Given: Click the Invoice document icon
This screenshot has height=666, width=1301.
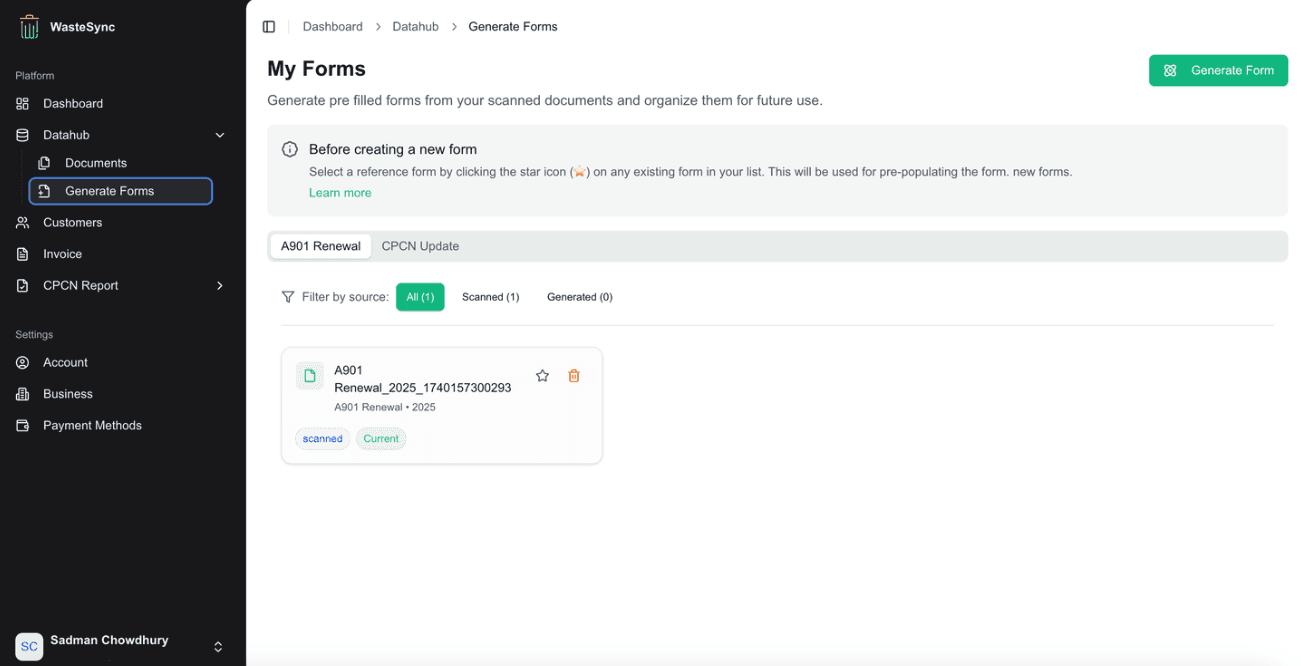Looking at the screenshot, I should click(23, 254).
